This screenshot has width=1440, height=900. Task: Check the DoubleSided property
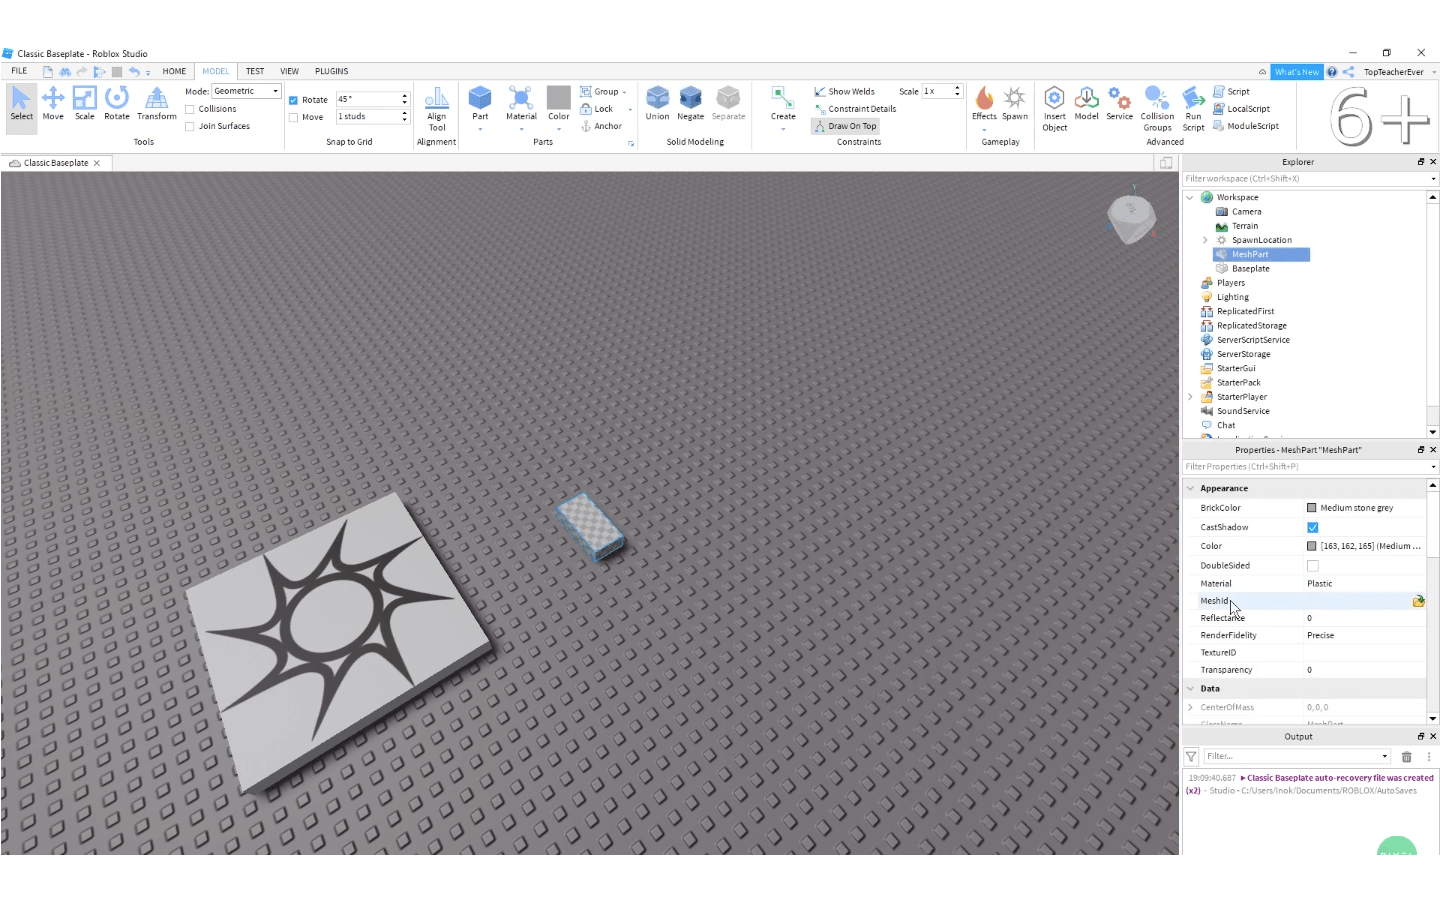pos(1313,566)
